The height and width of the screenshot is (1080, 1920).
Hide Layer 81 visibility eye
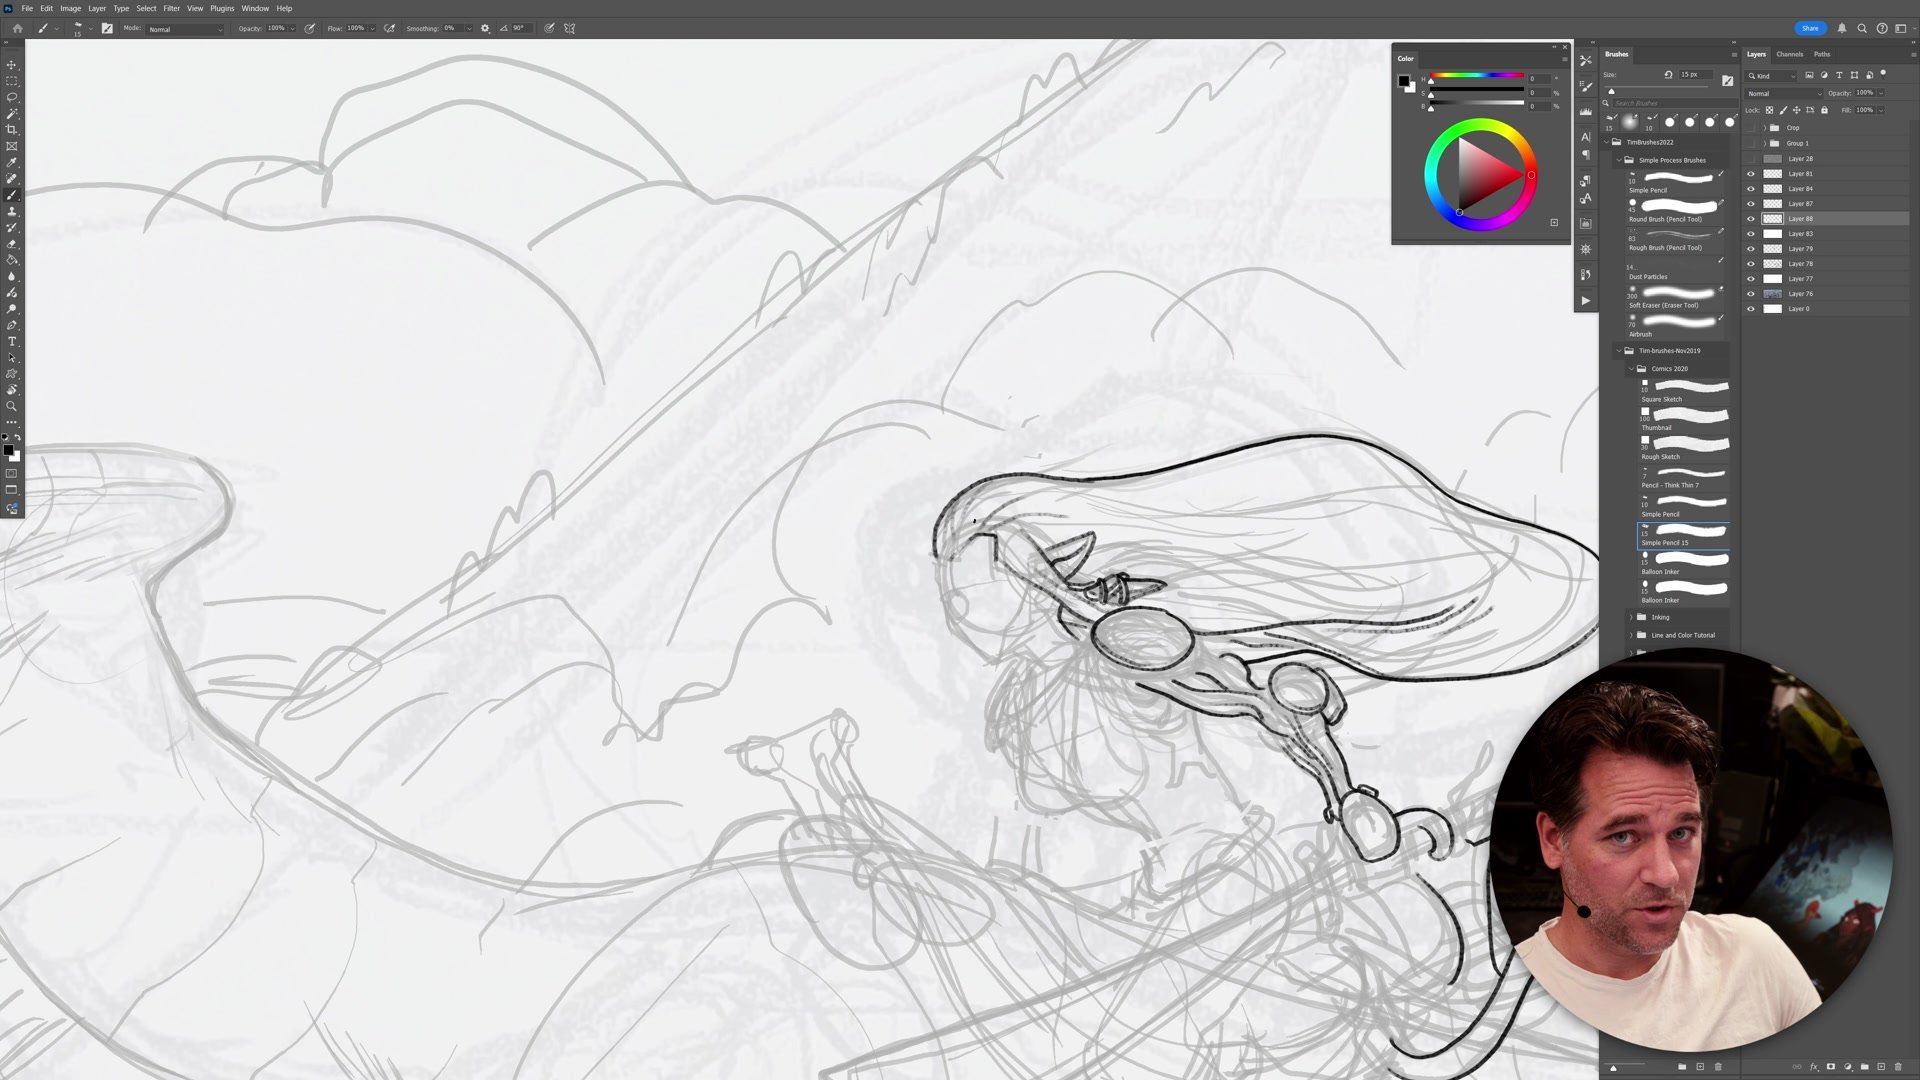tap(1750, 174)
